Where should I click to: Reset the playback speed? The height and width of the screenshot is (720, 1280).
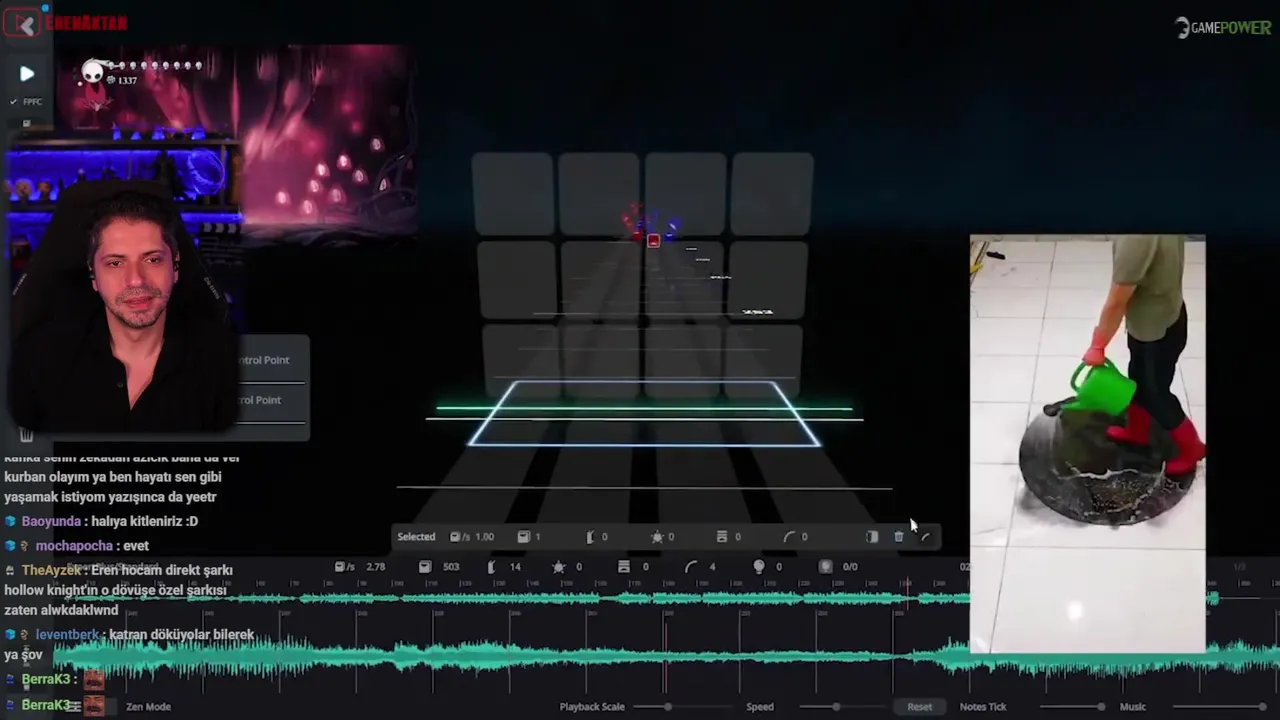point(919,707)
